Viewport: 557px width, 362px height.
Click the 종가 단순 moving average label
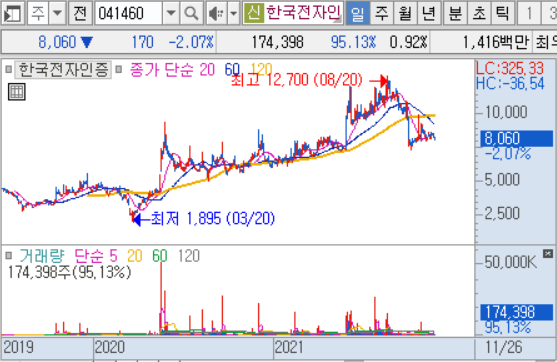click(x=162, y=70)
